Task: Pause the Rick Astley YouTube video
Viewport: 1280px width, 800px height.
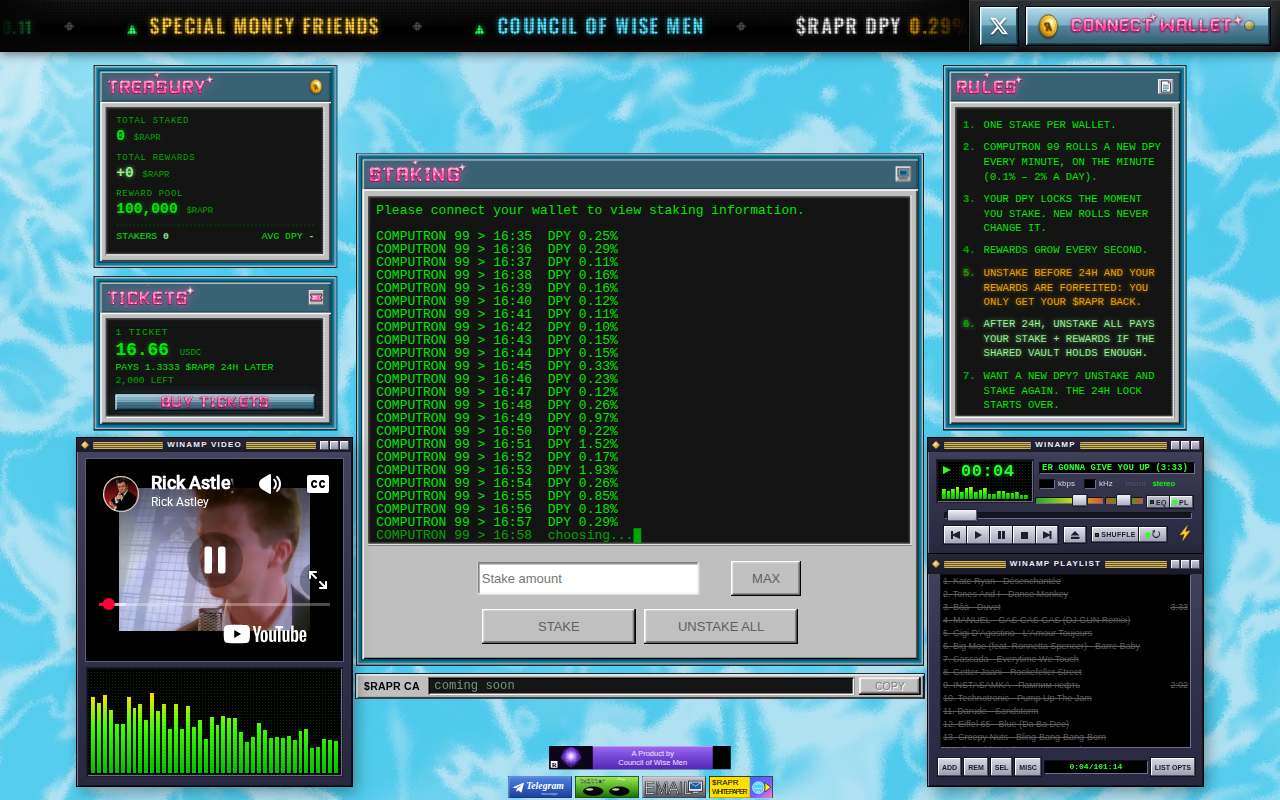Action: [x=215, y=560]
